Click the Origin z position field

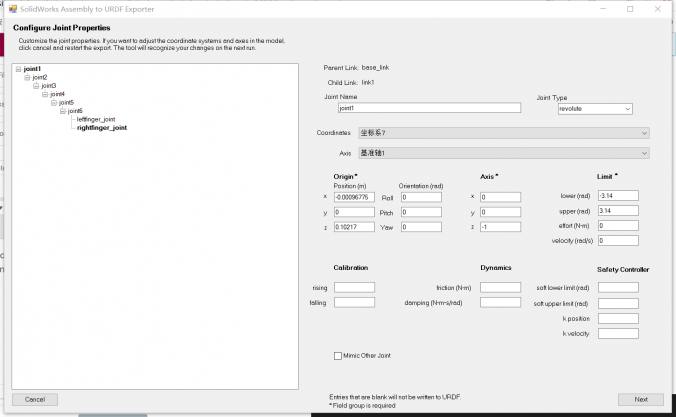(354, 227)
